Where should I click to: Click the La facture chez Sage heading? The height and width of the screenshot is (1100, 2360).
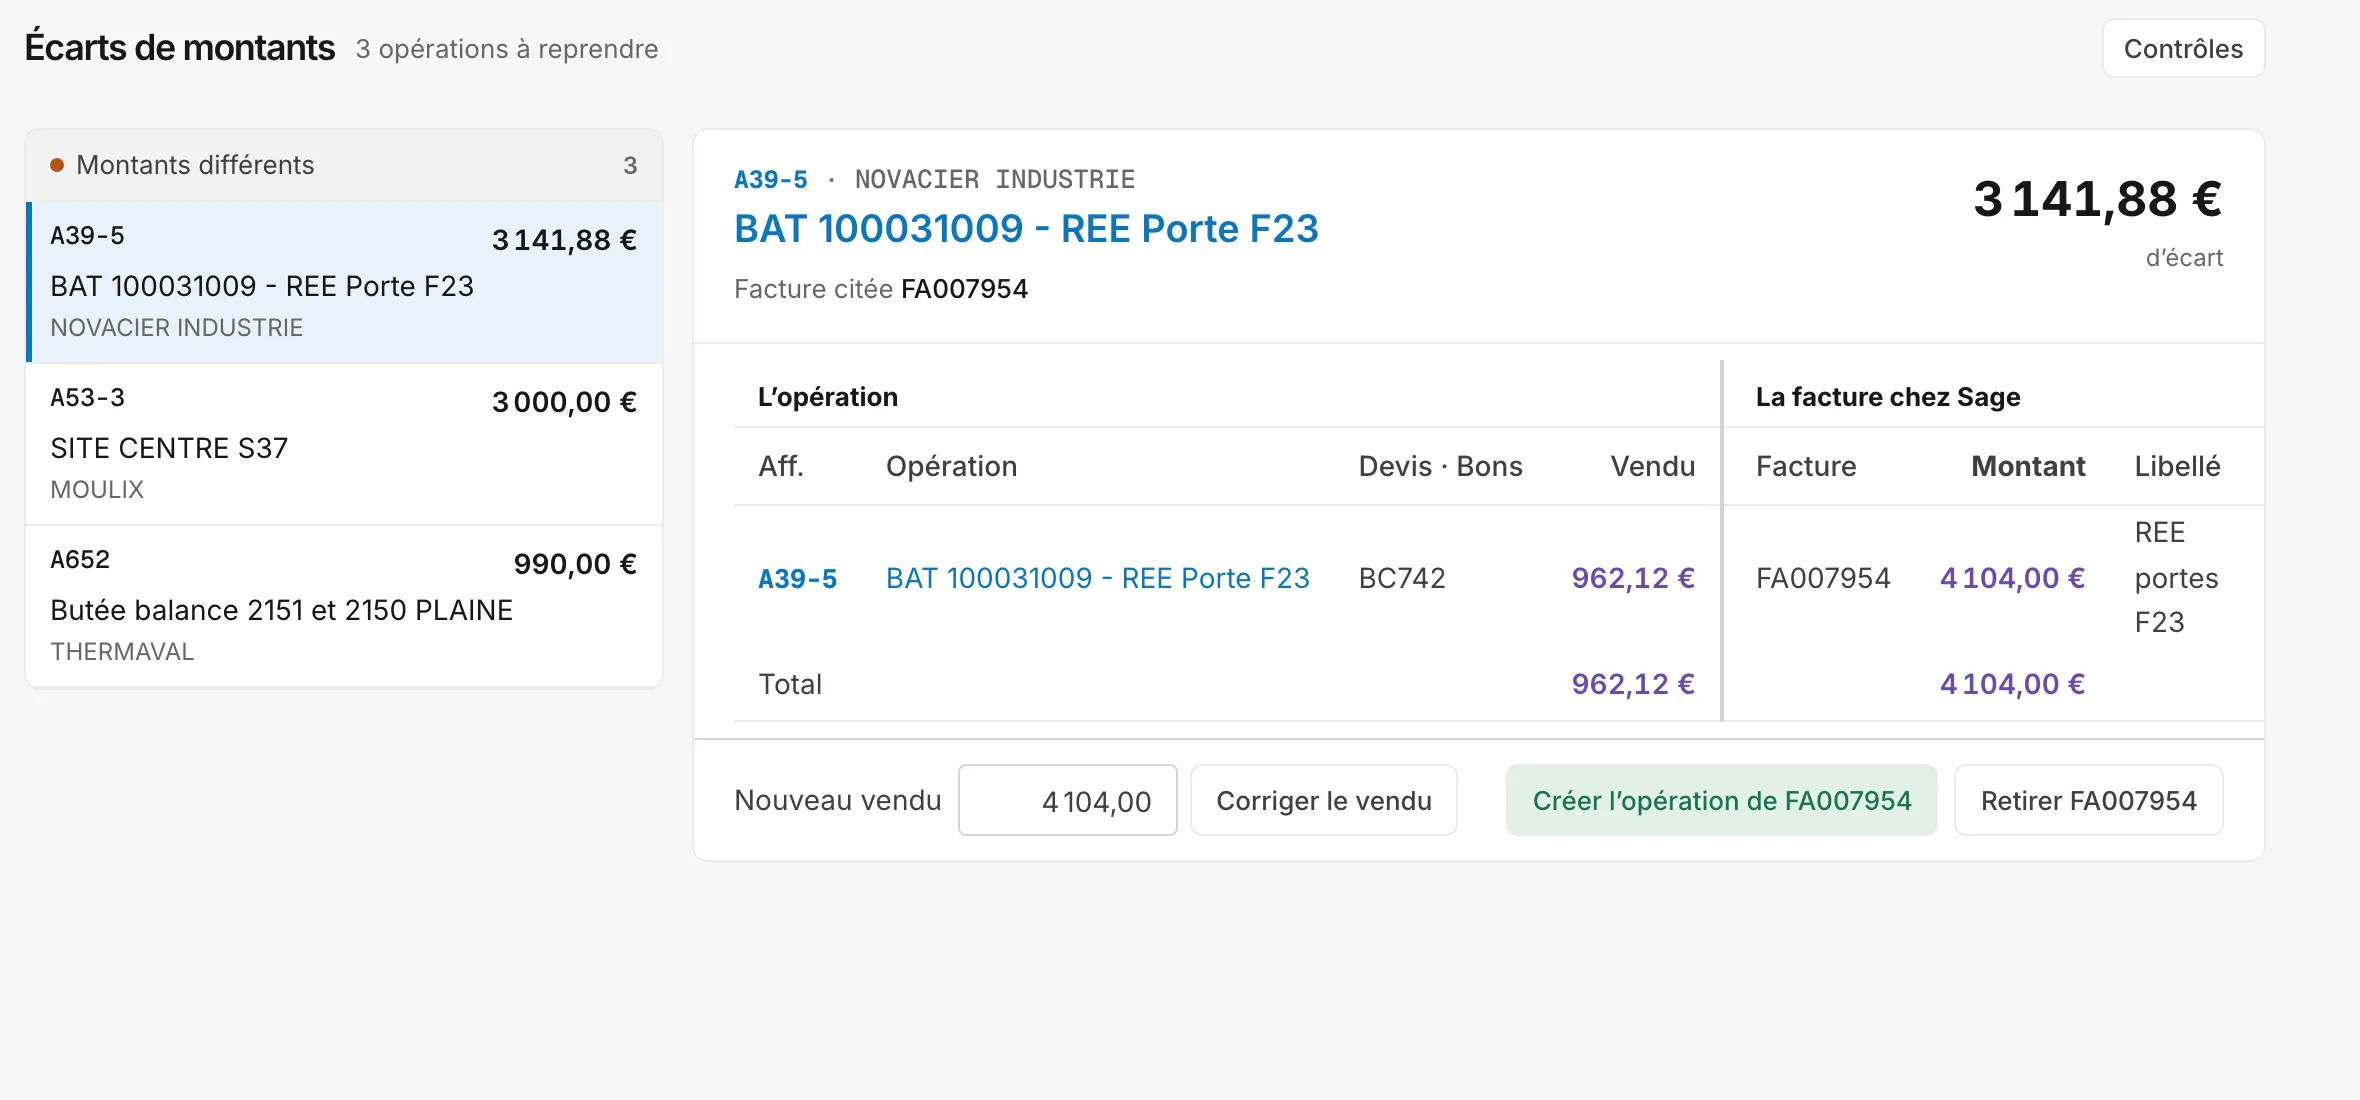click(1888, 397)
